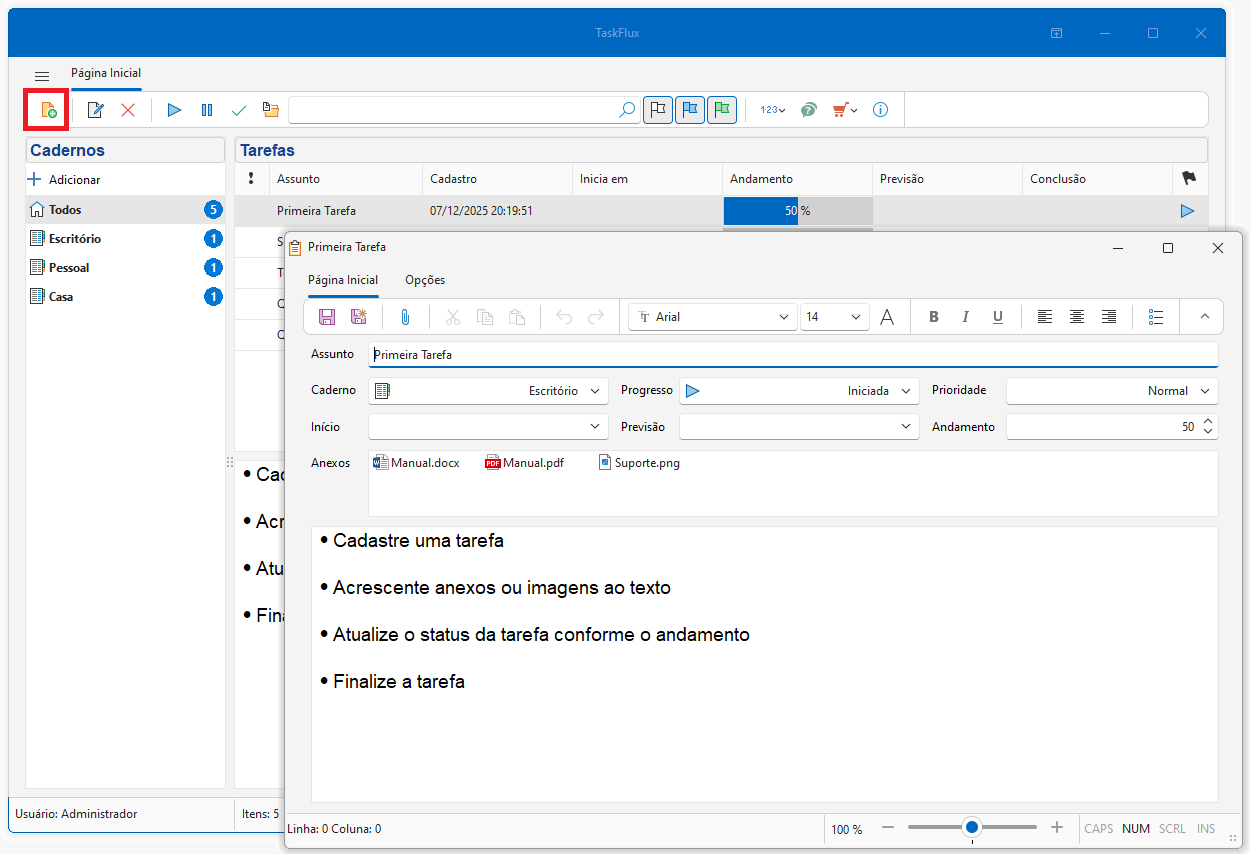The width and height of the screenshot is (1251, 854).
Task: Save the task with the floppy disk icon
Action: (327, 317)
